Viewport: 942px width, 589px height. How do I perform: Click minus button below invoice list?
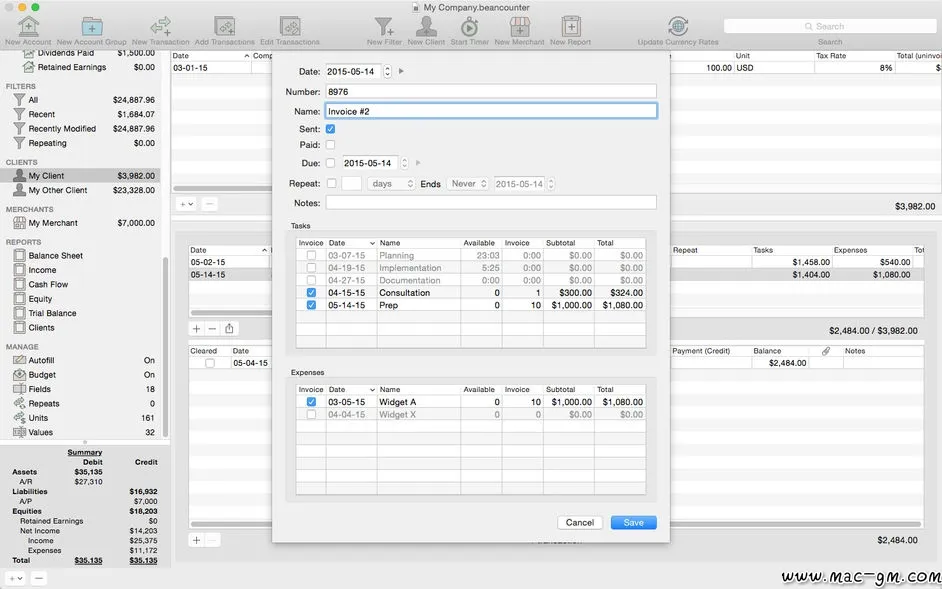point(212,329)
